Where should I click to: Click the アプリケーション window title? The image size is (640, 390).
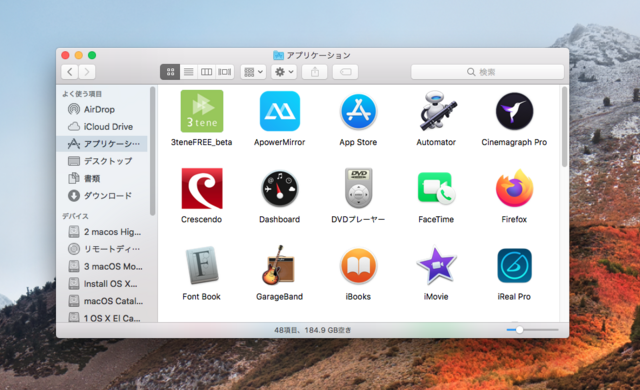[x=318, y=55]
